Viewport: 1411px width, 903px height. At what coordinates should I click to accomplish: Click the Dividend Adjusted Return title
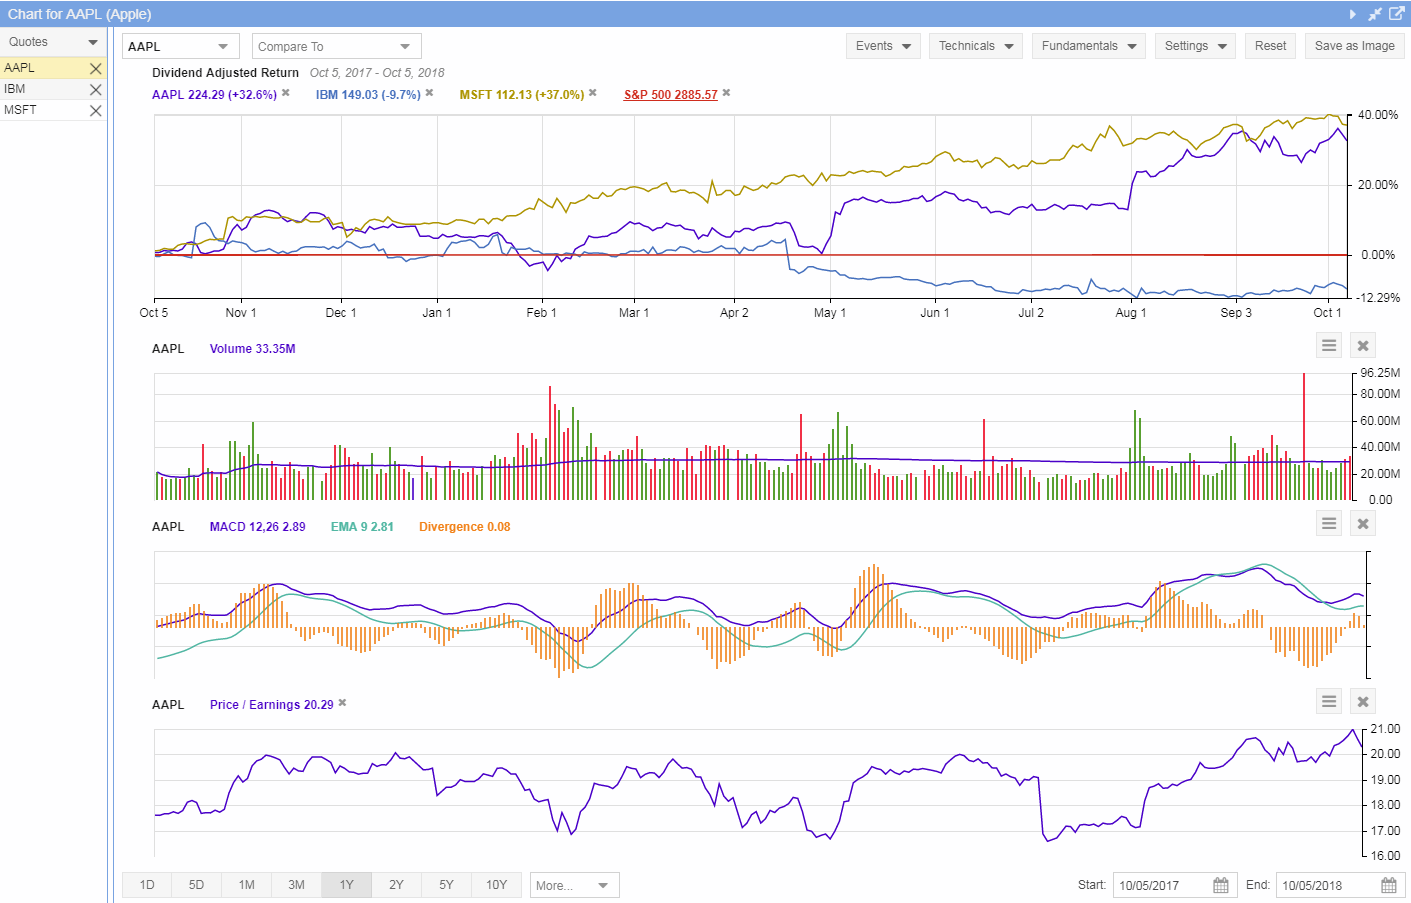point(225,73)
